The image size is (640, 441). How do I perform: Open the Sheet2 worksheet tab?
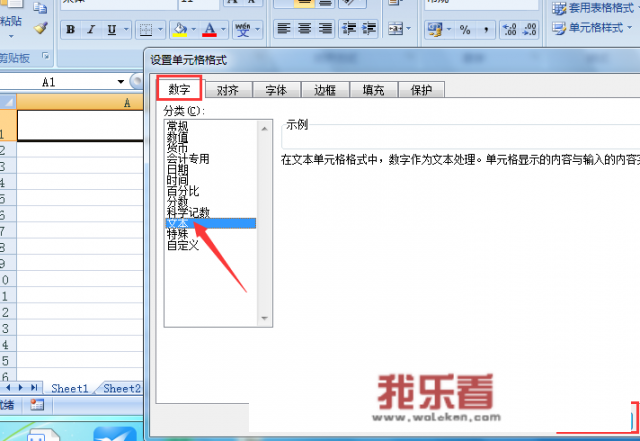click(x=122, y=388)
